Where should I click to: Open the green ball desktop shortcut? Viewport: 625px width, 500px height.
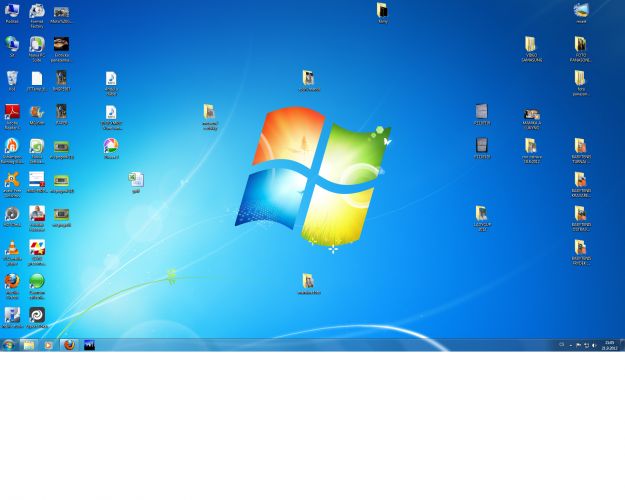37,286
